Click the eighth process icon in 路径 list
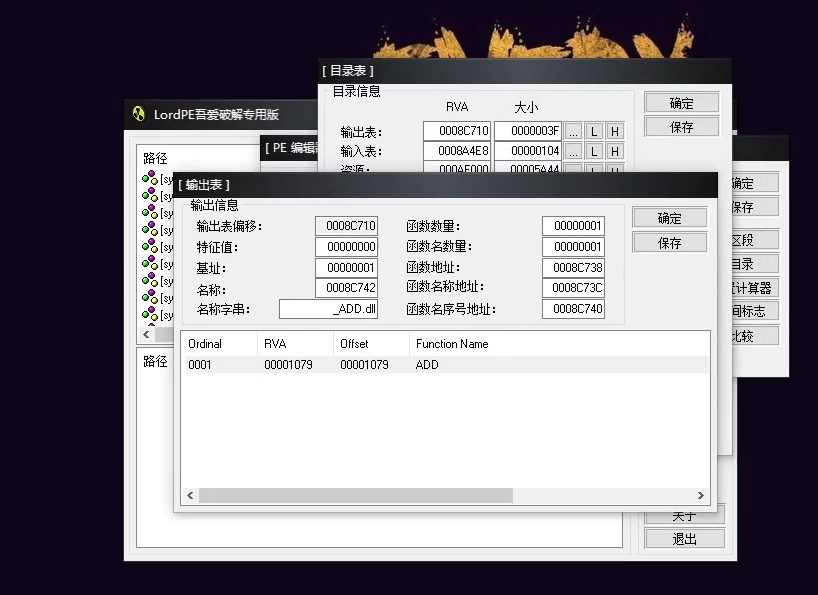 tap(150, 297)
